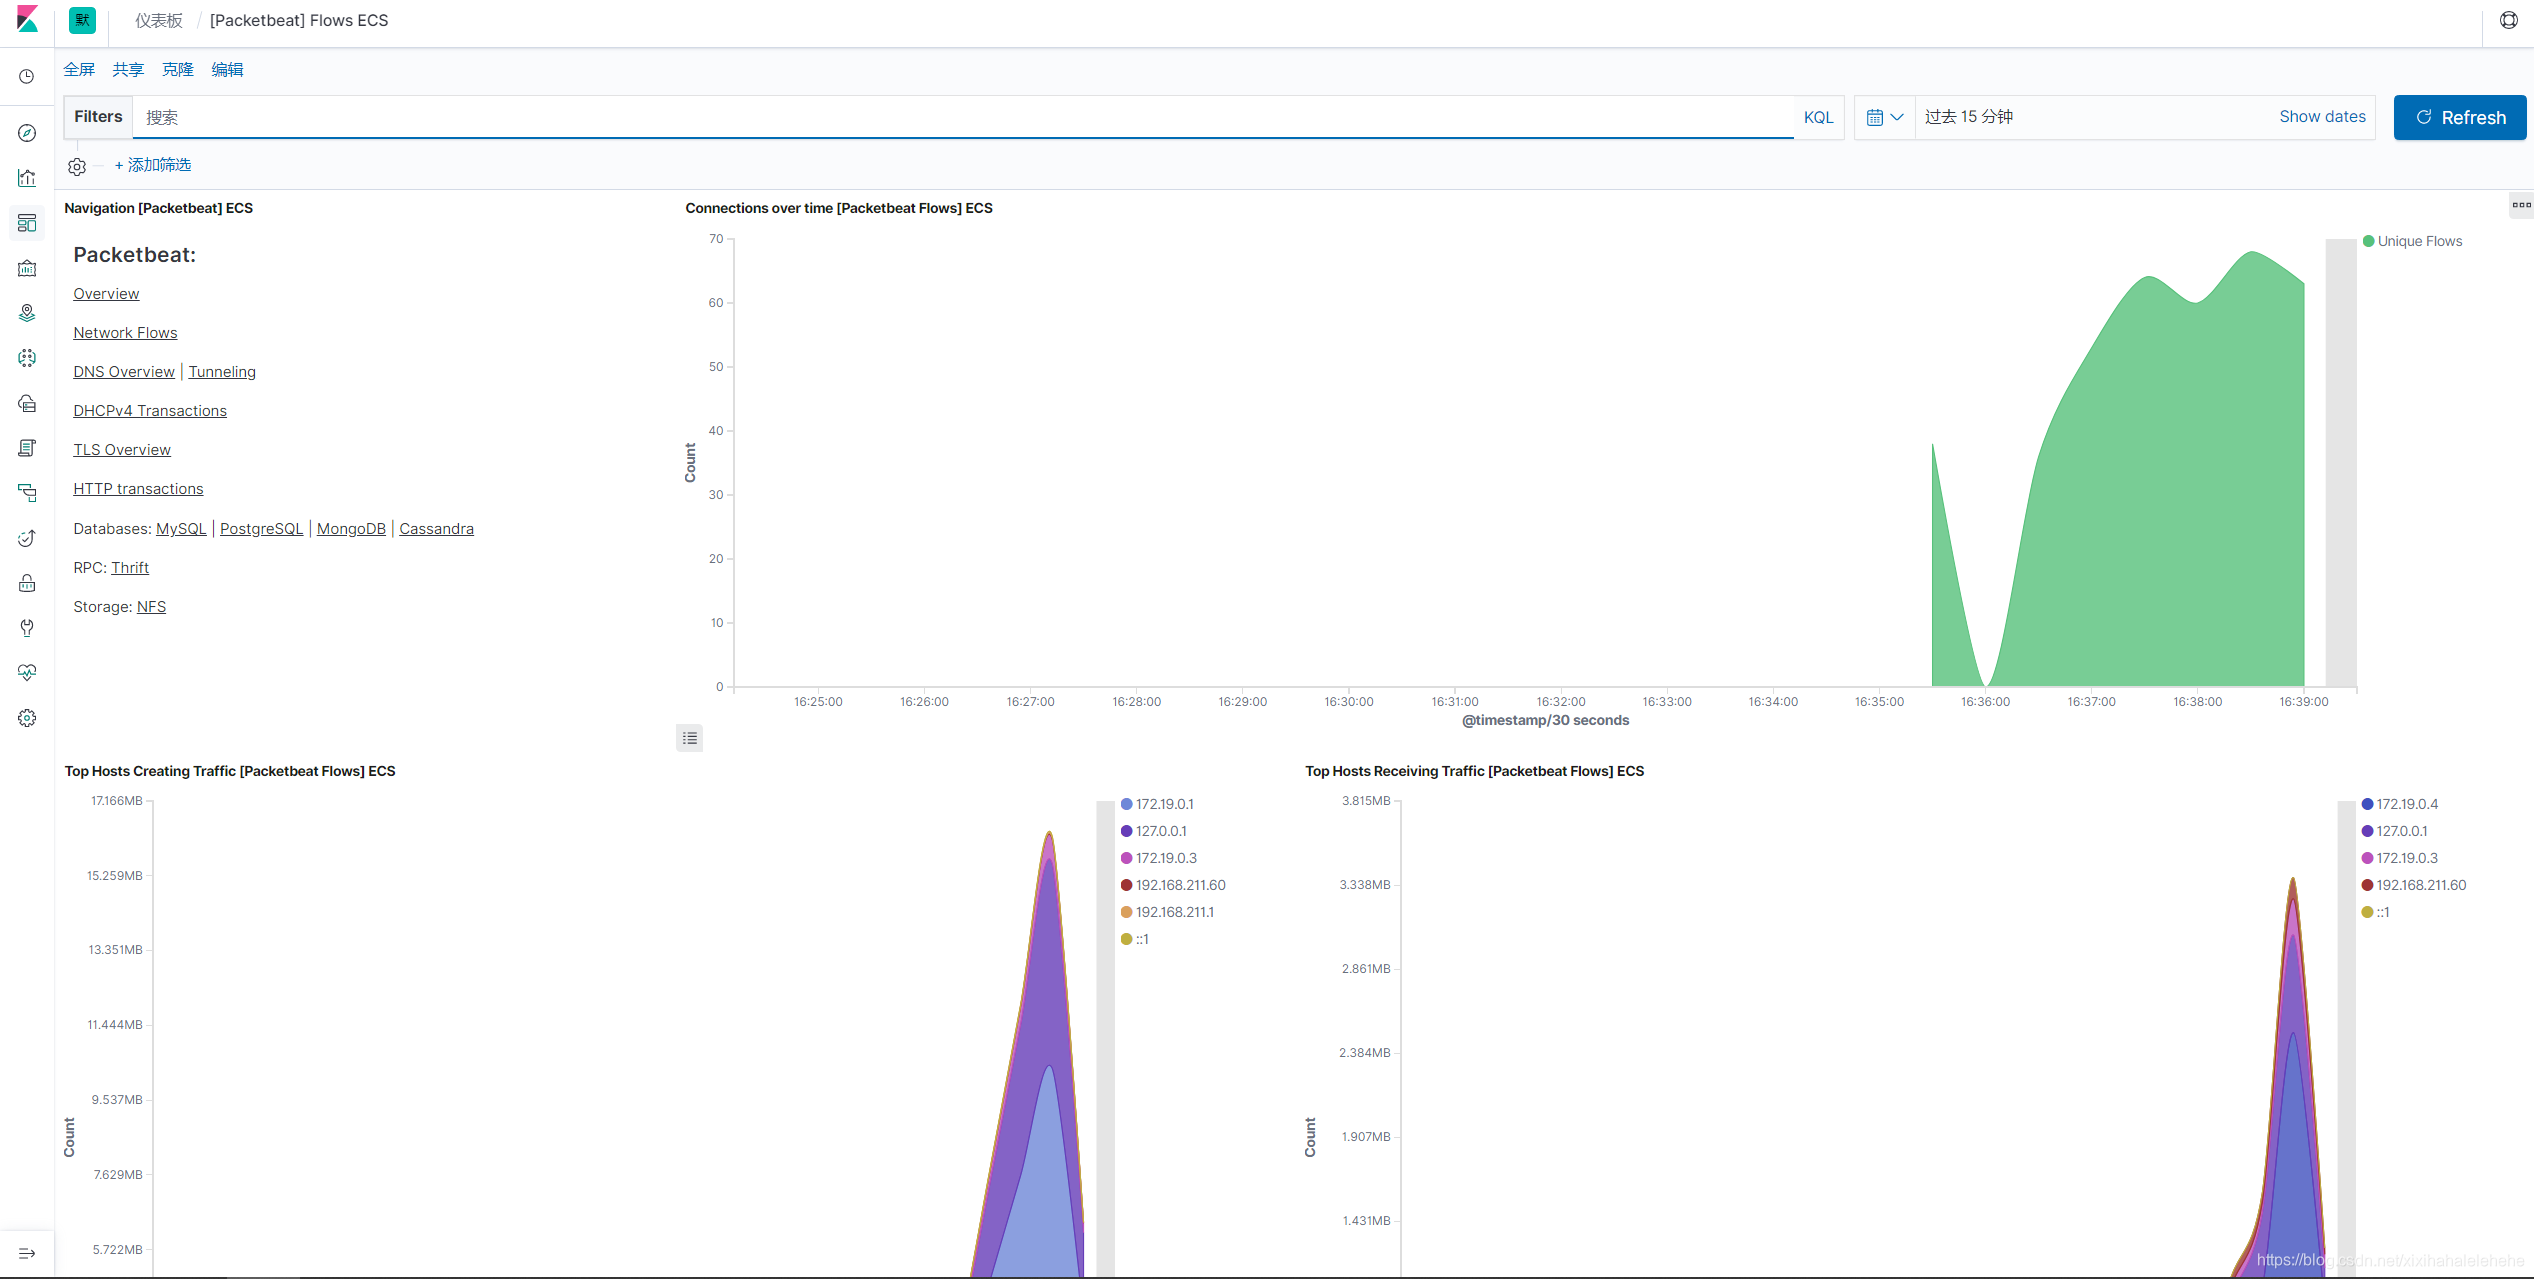Open Dev Tools icon in sidebar
Viewport: 2534px width, 1279px height.
[27, 628]
